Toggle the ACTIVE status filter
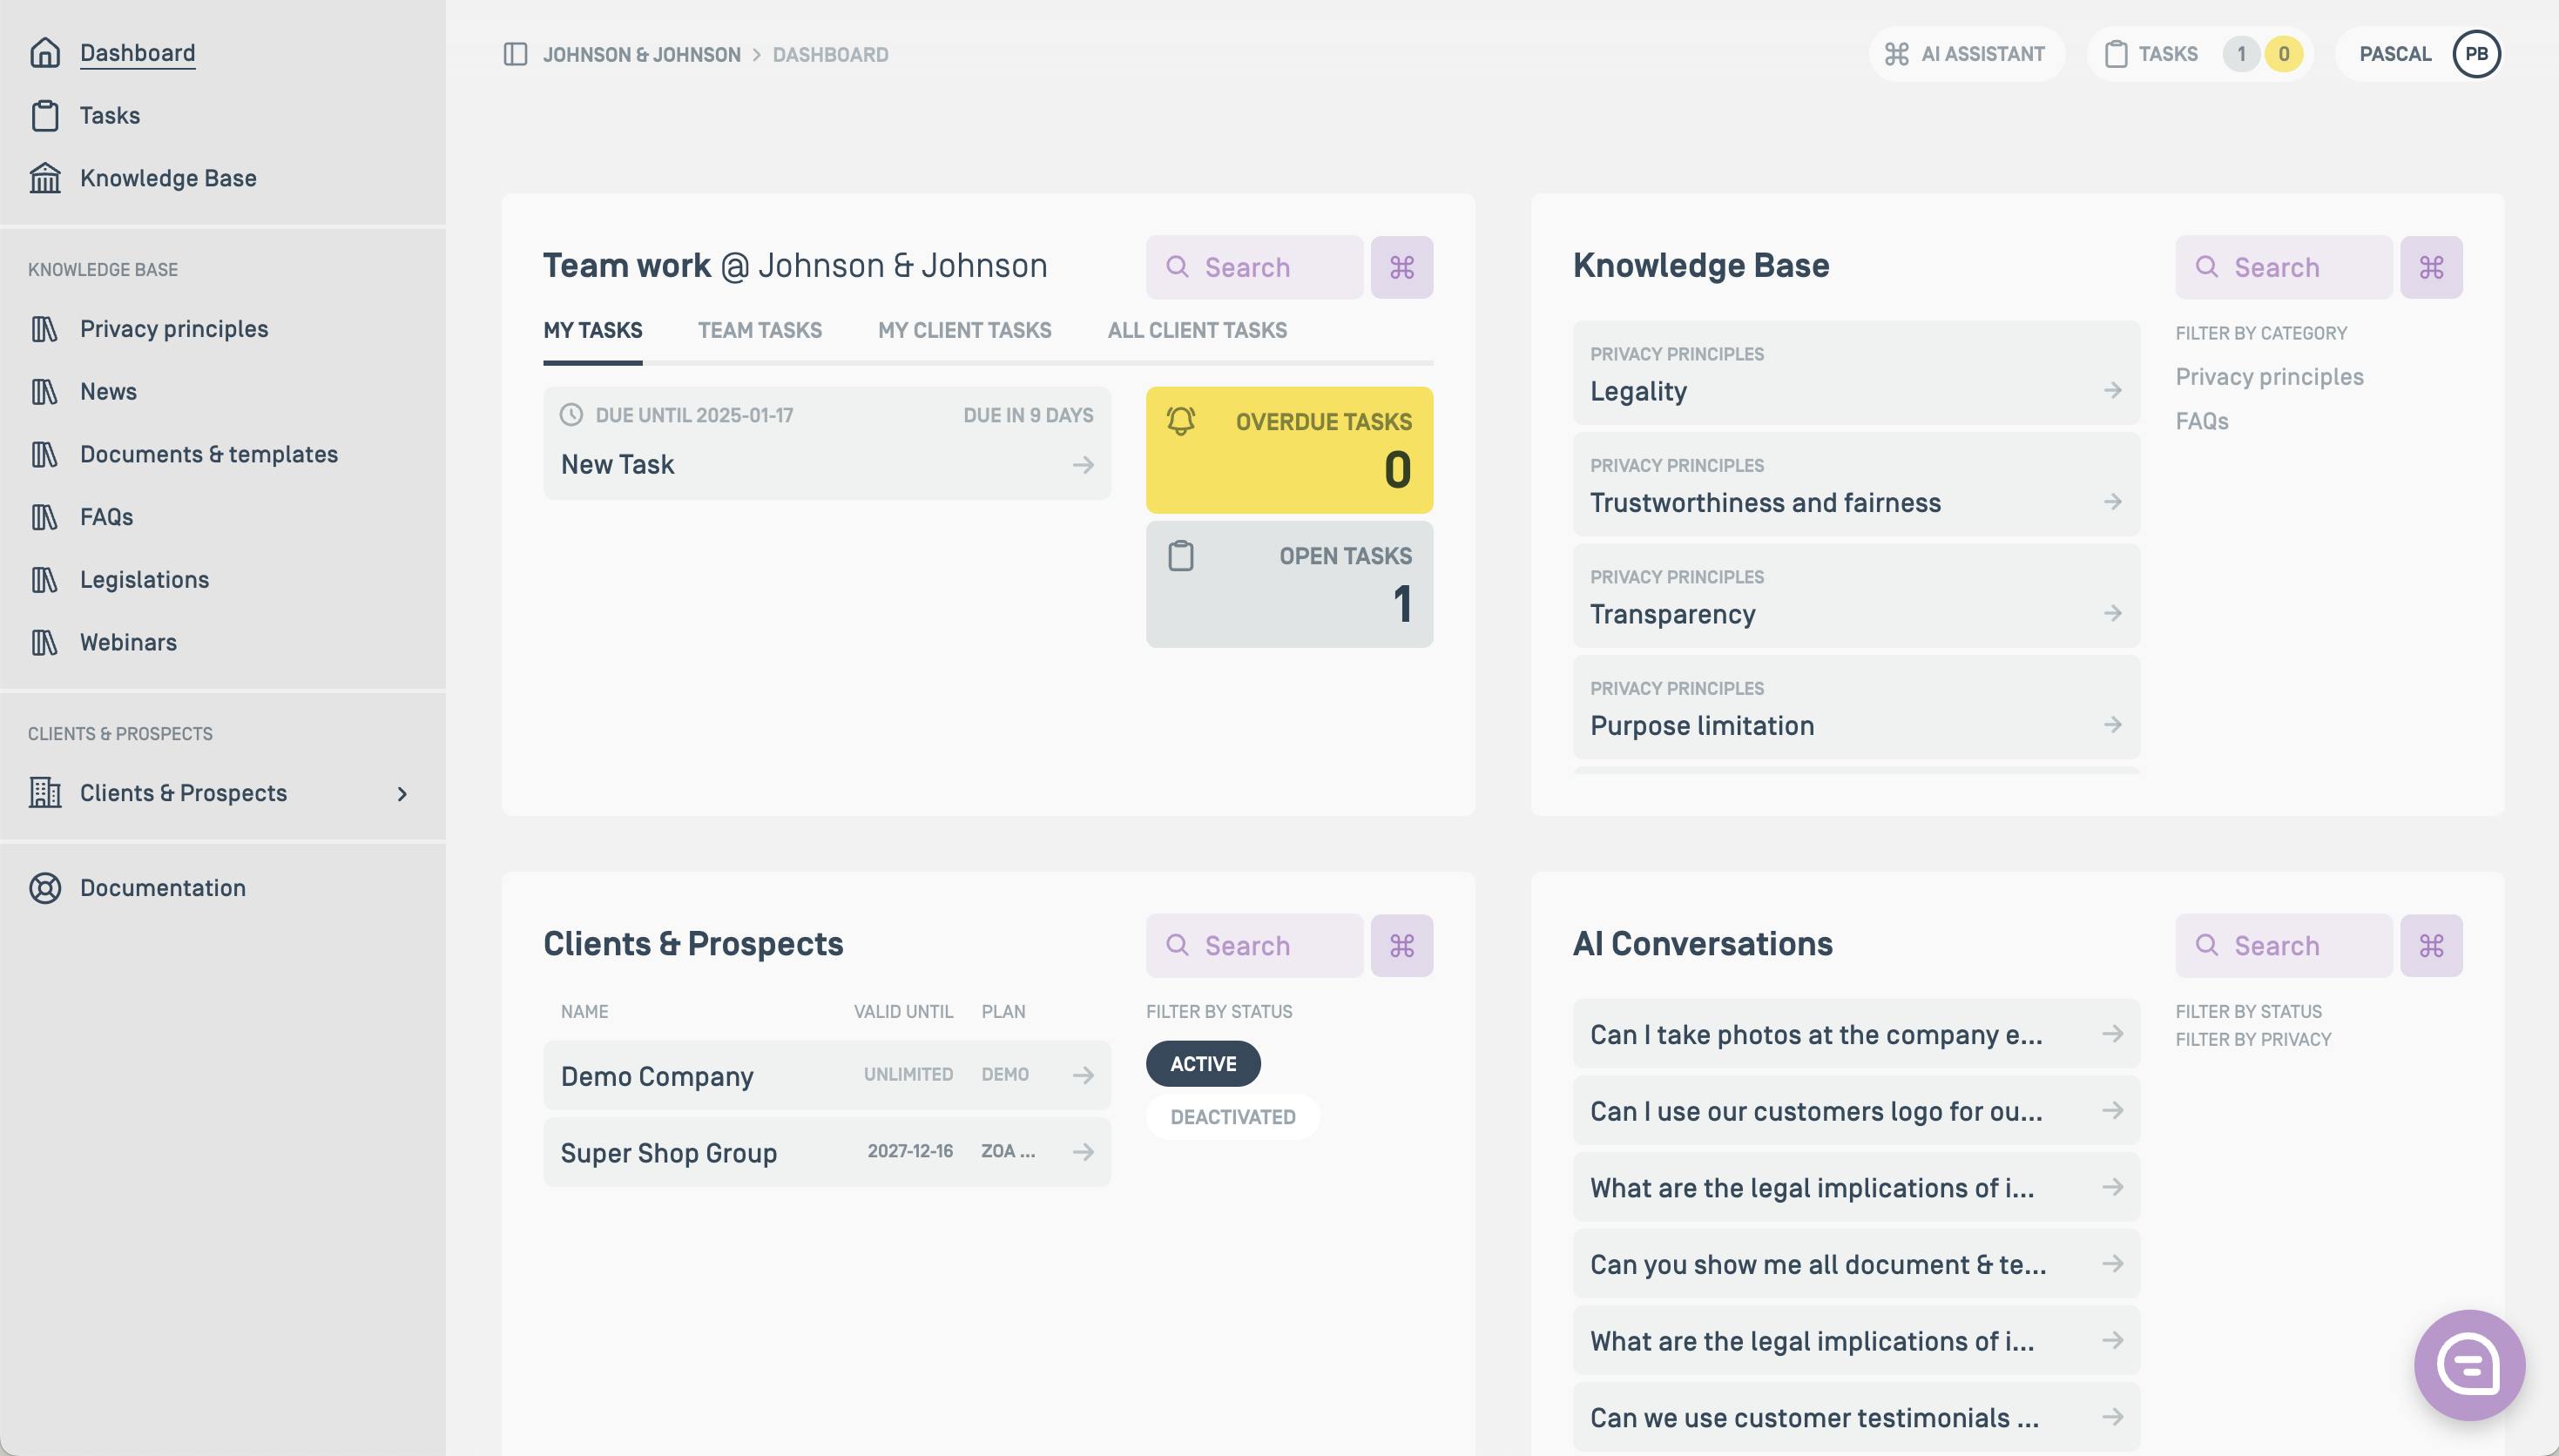Screen dimensions: 2559x1456 point(1203,1064)
